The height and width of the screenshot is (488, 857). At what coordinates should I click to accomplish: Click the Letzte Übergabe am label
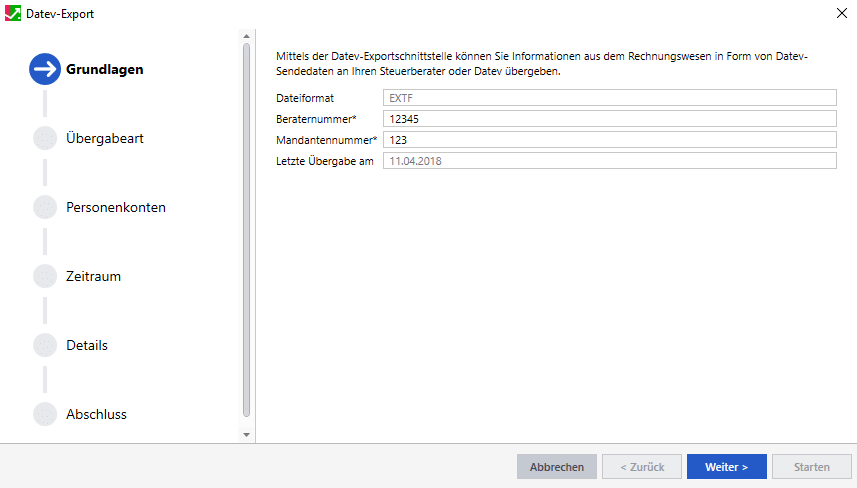325,161
